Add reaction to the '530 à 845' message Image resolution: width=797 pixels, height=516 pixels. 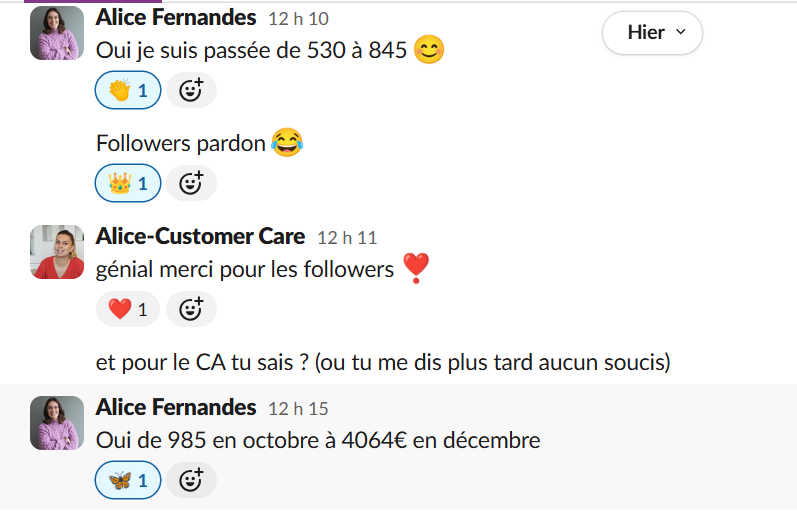(191, 91)
